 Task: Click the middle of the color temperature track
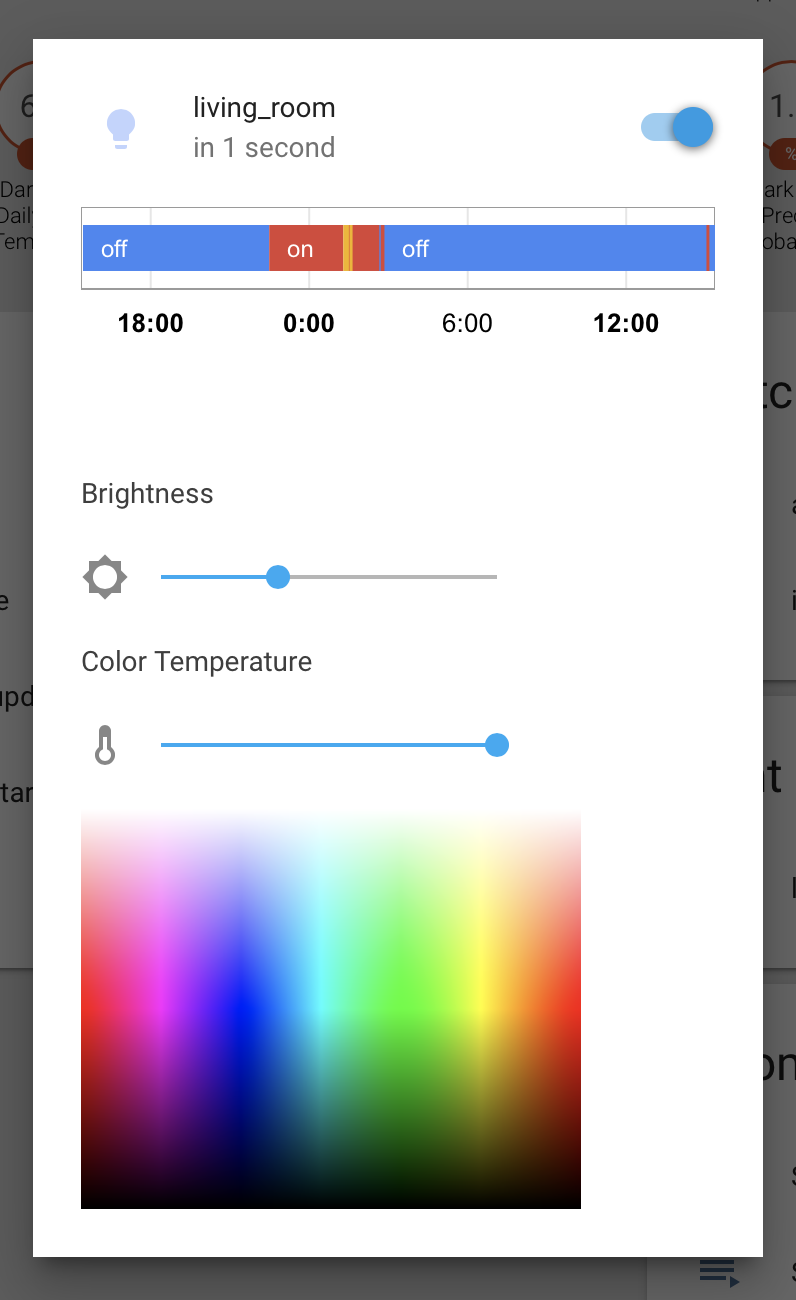(329, 745)
